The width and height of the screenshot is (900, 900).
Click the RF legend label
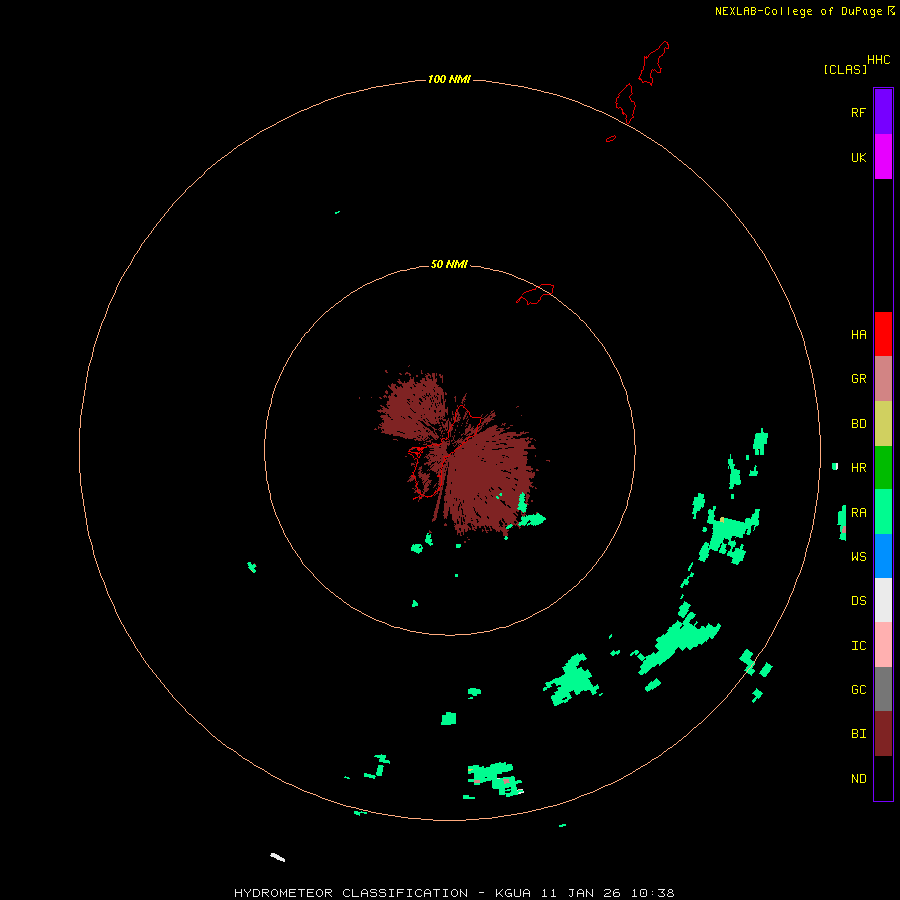coord(858,112)
